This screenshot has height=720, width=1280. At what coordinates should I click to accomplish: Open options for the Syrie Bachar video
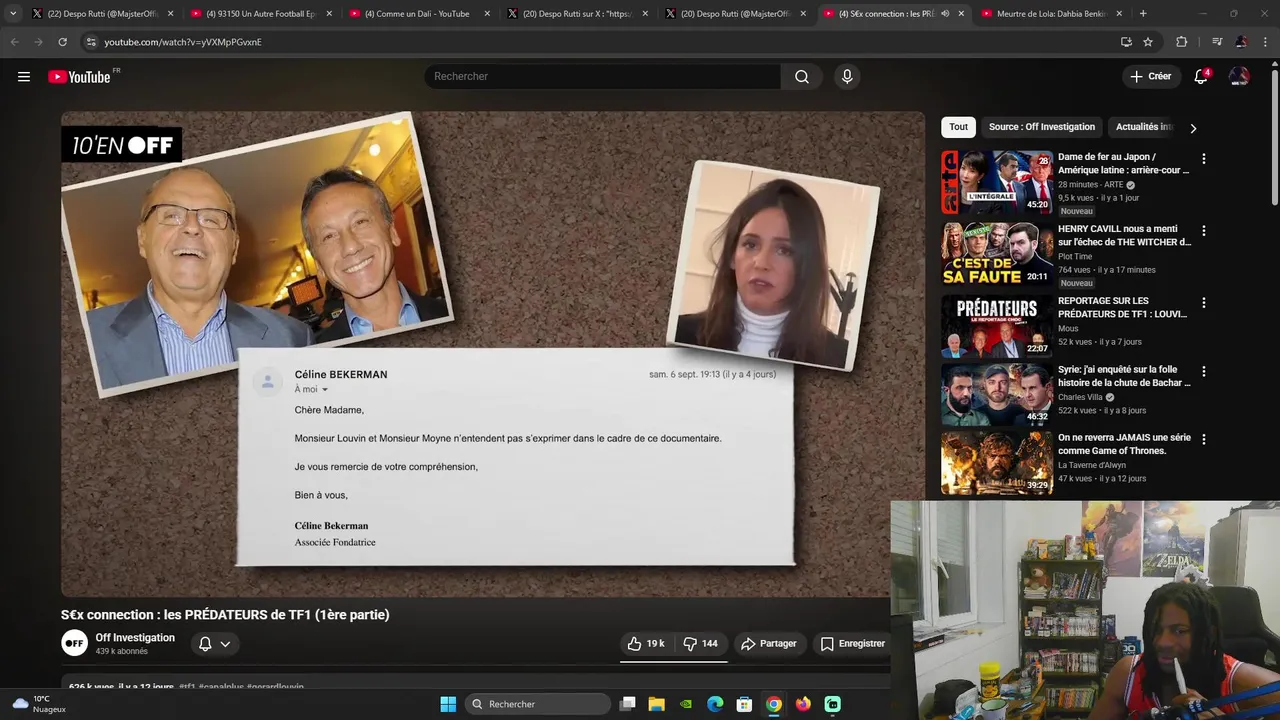coord(1203,371)
